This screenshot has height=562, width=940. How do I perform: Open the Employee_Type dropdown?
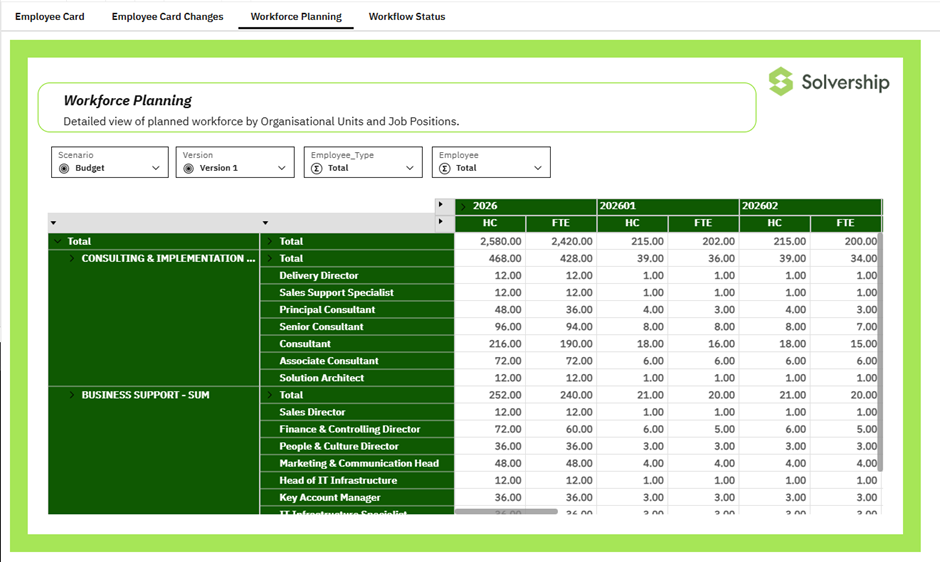pyautogui.click(x=363, y=162)
